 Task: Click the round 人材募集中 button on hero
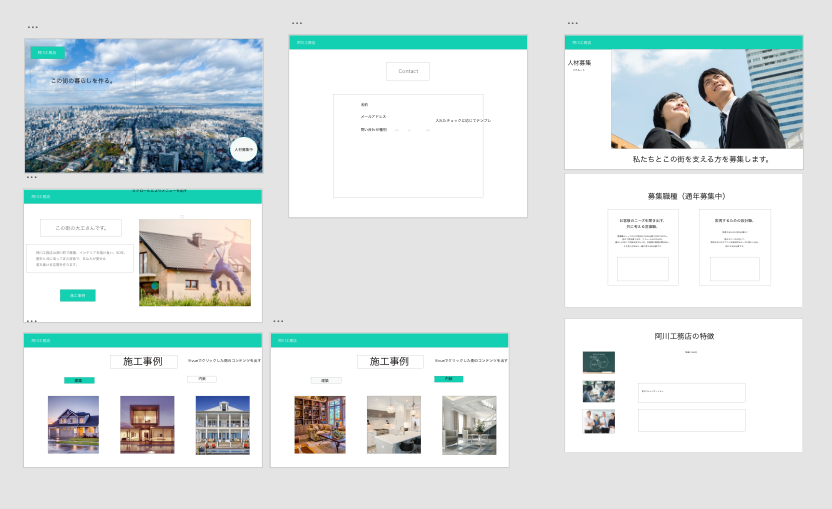pyautogui.click(x=244, y=150)
